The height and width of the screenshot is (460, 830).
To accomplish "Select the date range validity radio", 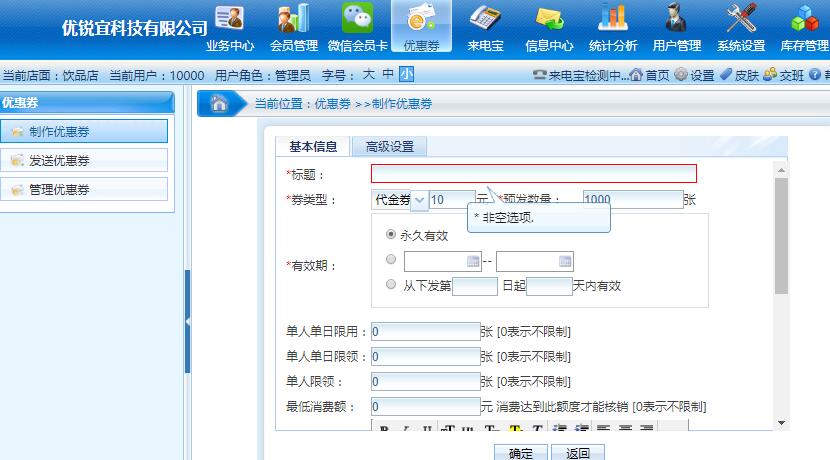I will [x=391, y=259].
